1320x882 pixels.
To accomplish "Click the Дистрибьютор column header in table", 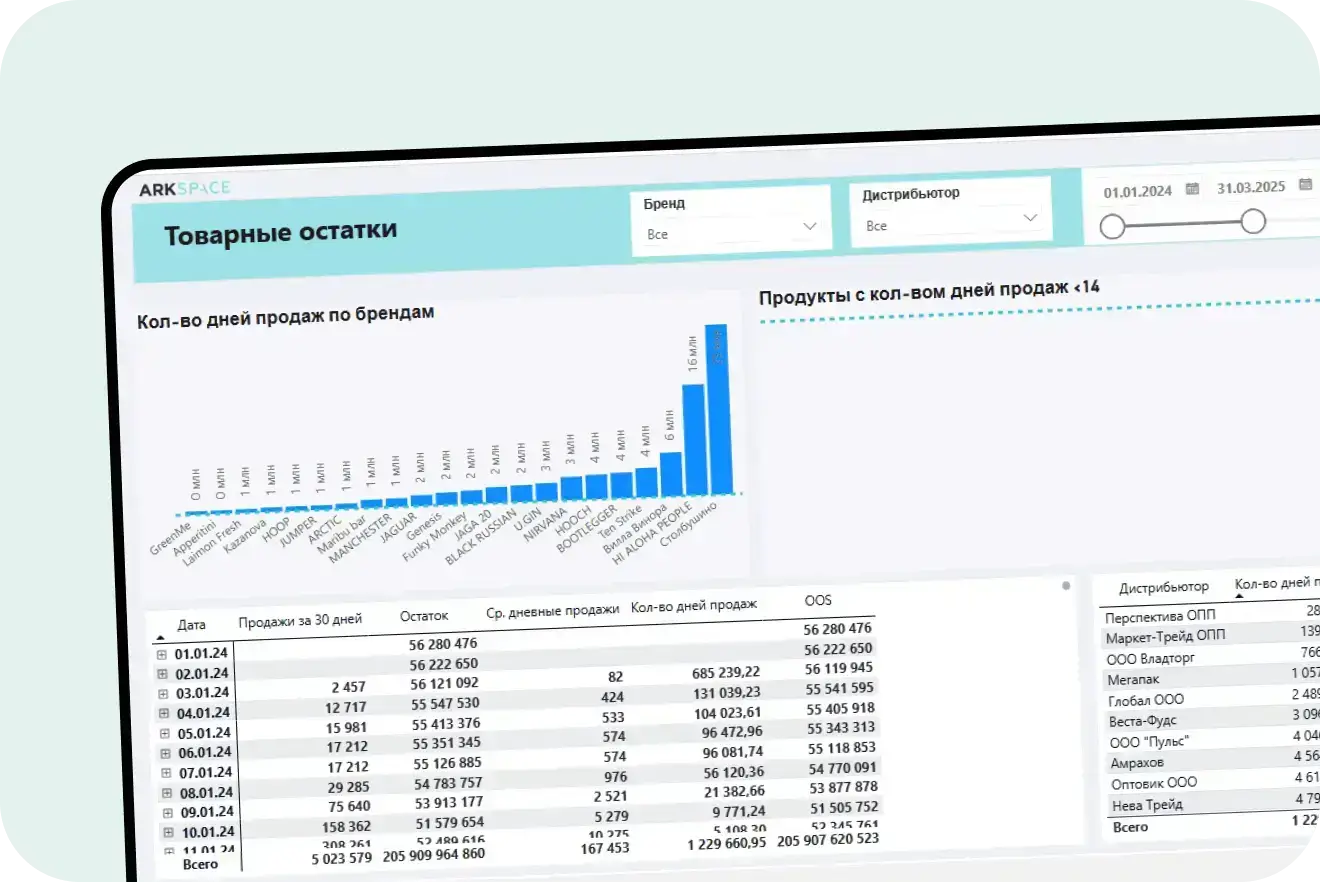I will pyautogui.click(x=1163, y=587).
